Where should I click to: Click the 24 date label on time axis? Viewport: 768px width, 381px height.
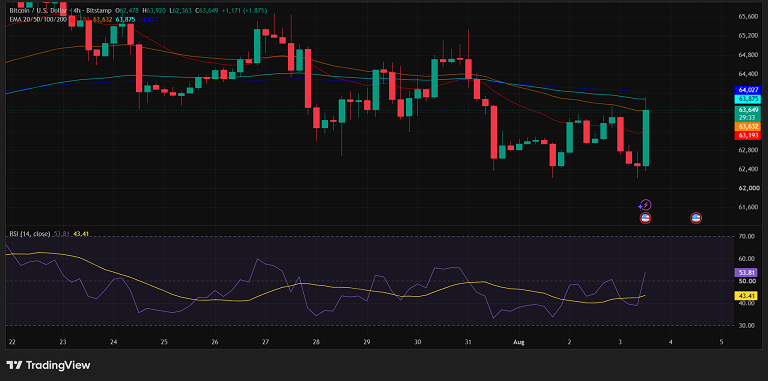pyautogui.click(x=113, y=342)
